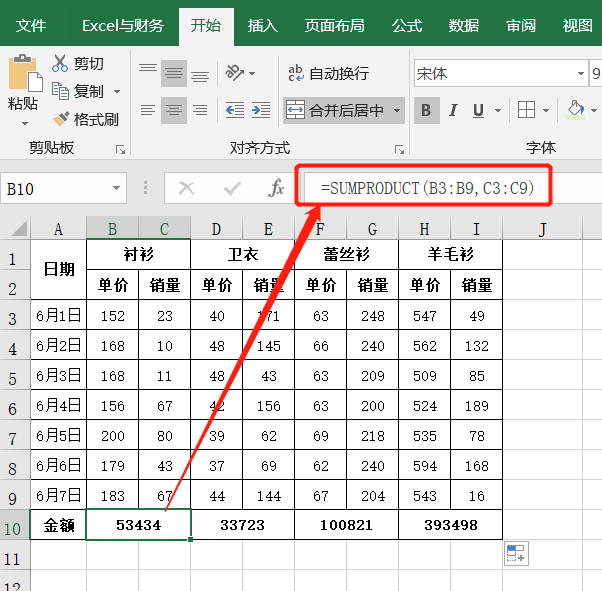Open text orientation options
Screen dimensions: 602x591
click(235, 72)
